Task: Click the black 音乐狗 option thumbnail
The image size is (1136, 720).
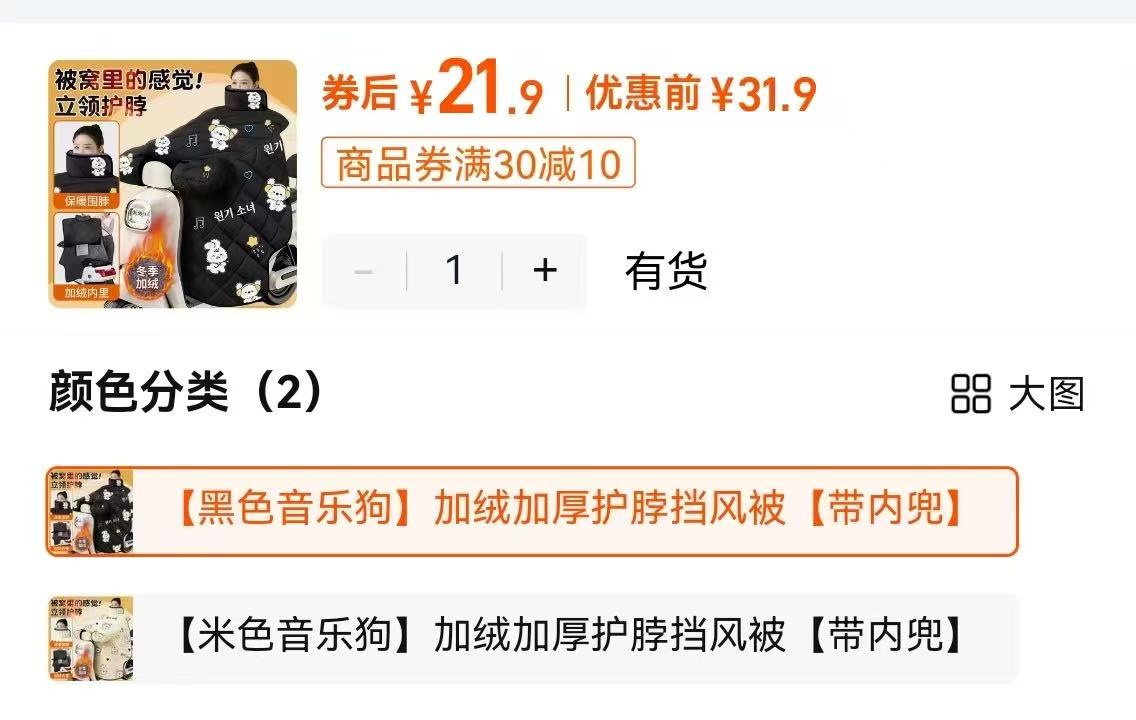Action: 91,511
